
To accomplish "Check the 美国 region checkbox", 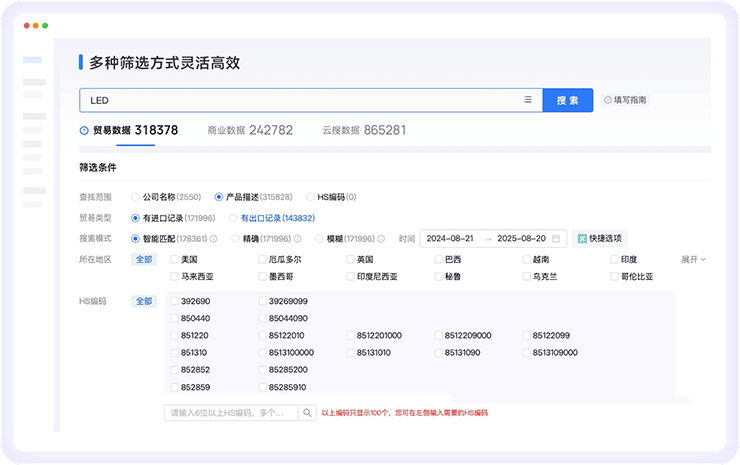I will pos(175,260).
